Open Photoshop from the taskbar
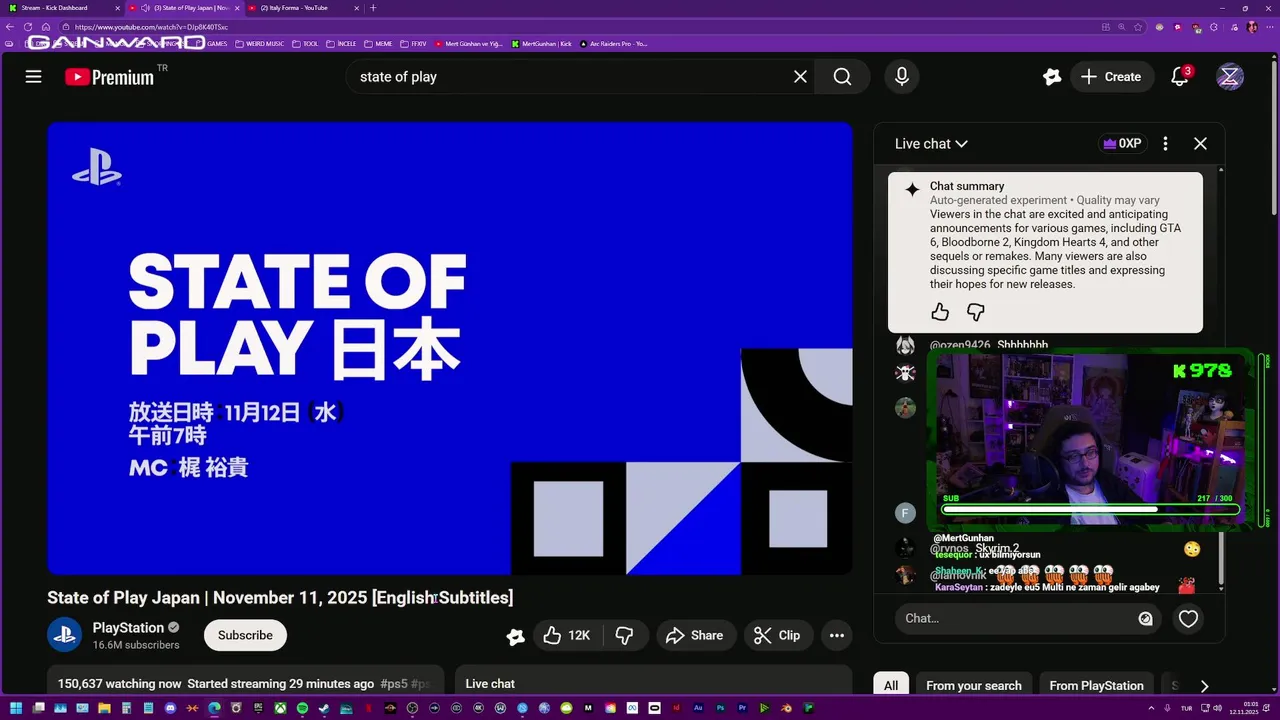Viewport: 1280px width, 720px height. [720, 708]
